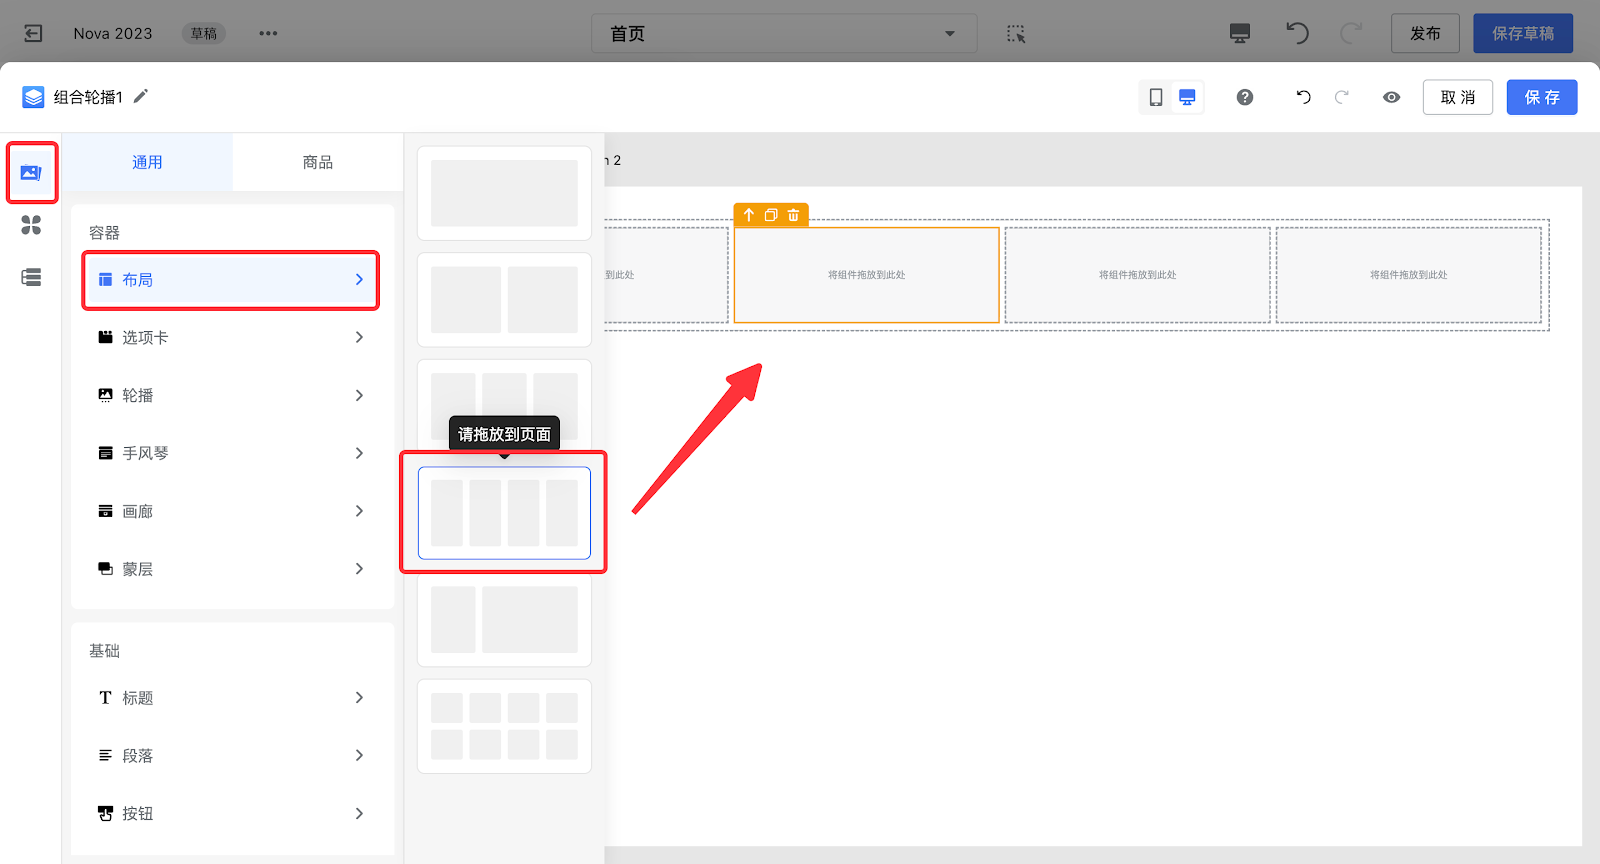Click the undo arrow in editor toolbar
Image resolution: width=1600 pixels, height=864 pixels.
click(x=1303, y=97)
